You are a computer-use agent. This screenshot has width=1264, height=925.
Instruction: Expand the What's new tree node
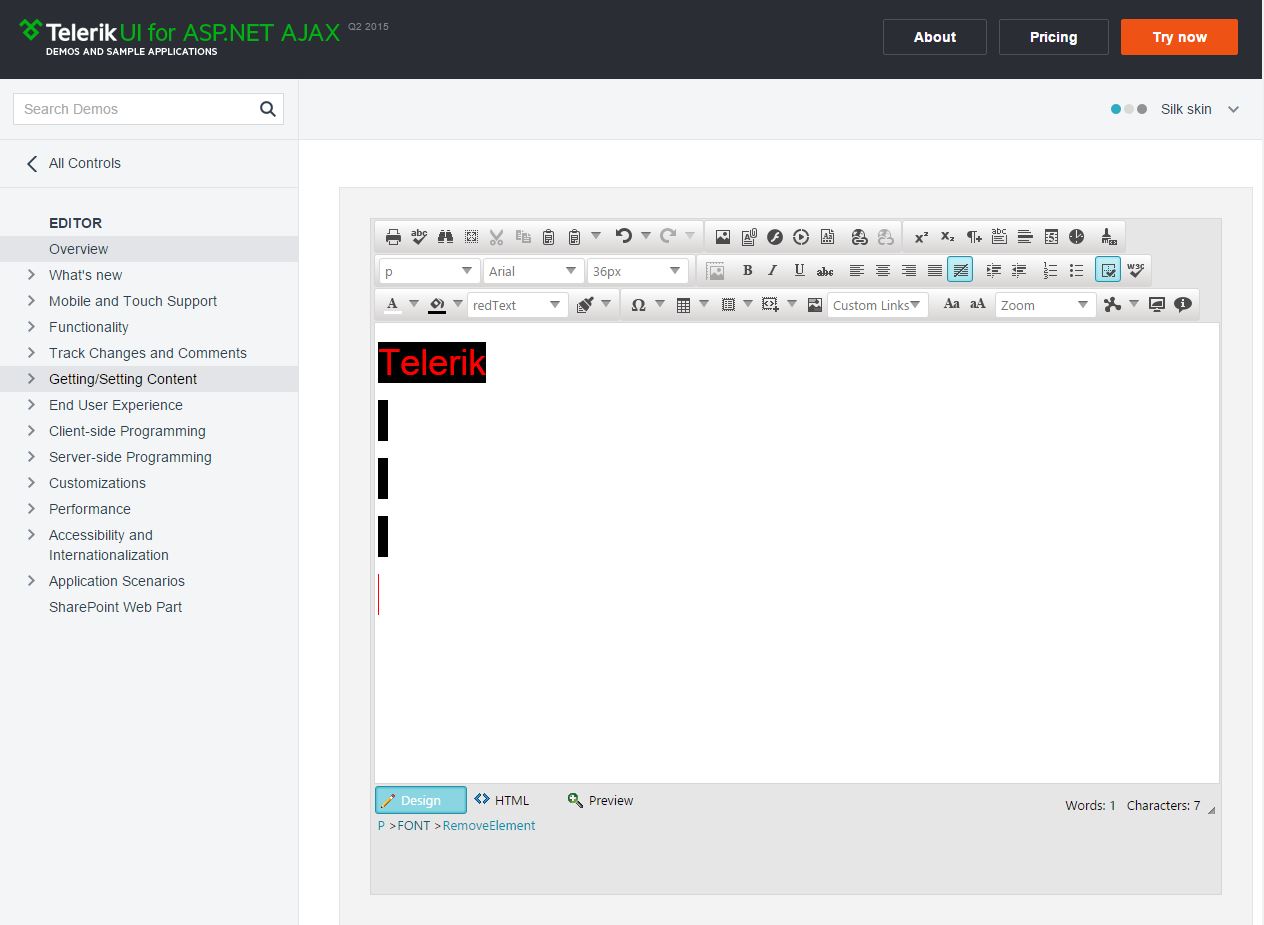[32, 275]
